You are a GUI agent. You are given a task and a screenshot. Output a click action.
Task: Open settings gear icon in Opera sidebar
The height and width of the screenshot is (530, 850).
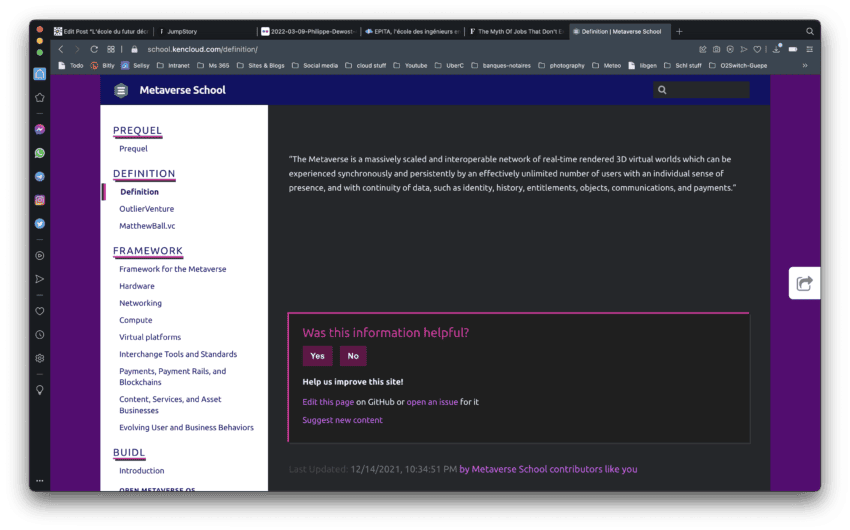point(40,358)
